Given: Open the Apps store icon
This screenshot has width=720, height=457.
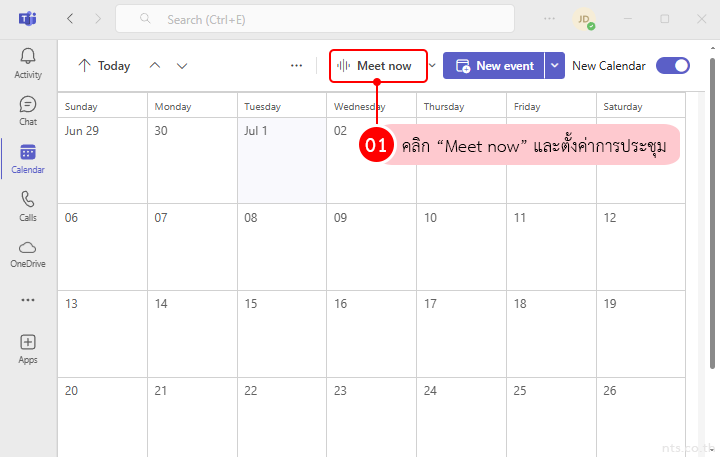Looking at the screenshot, I should point(28,347).
